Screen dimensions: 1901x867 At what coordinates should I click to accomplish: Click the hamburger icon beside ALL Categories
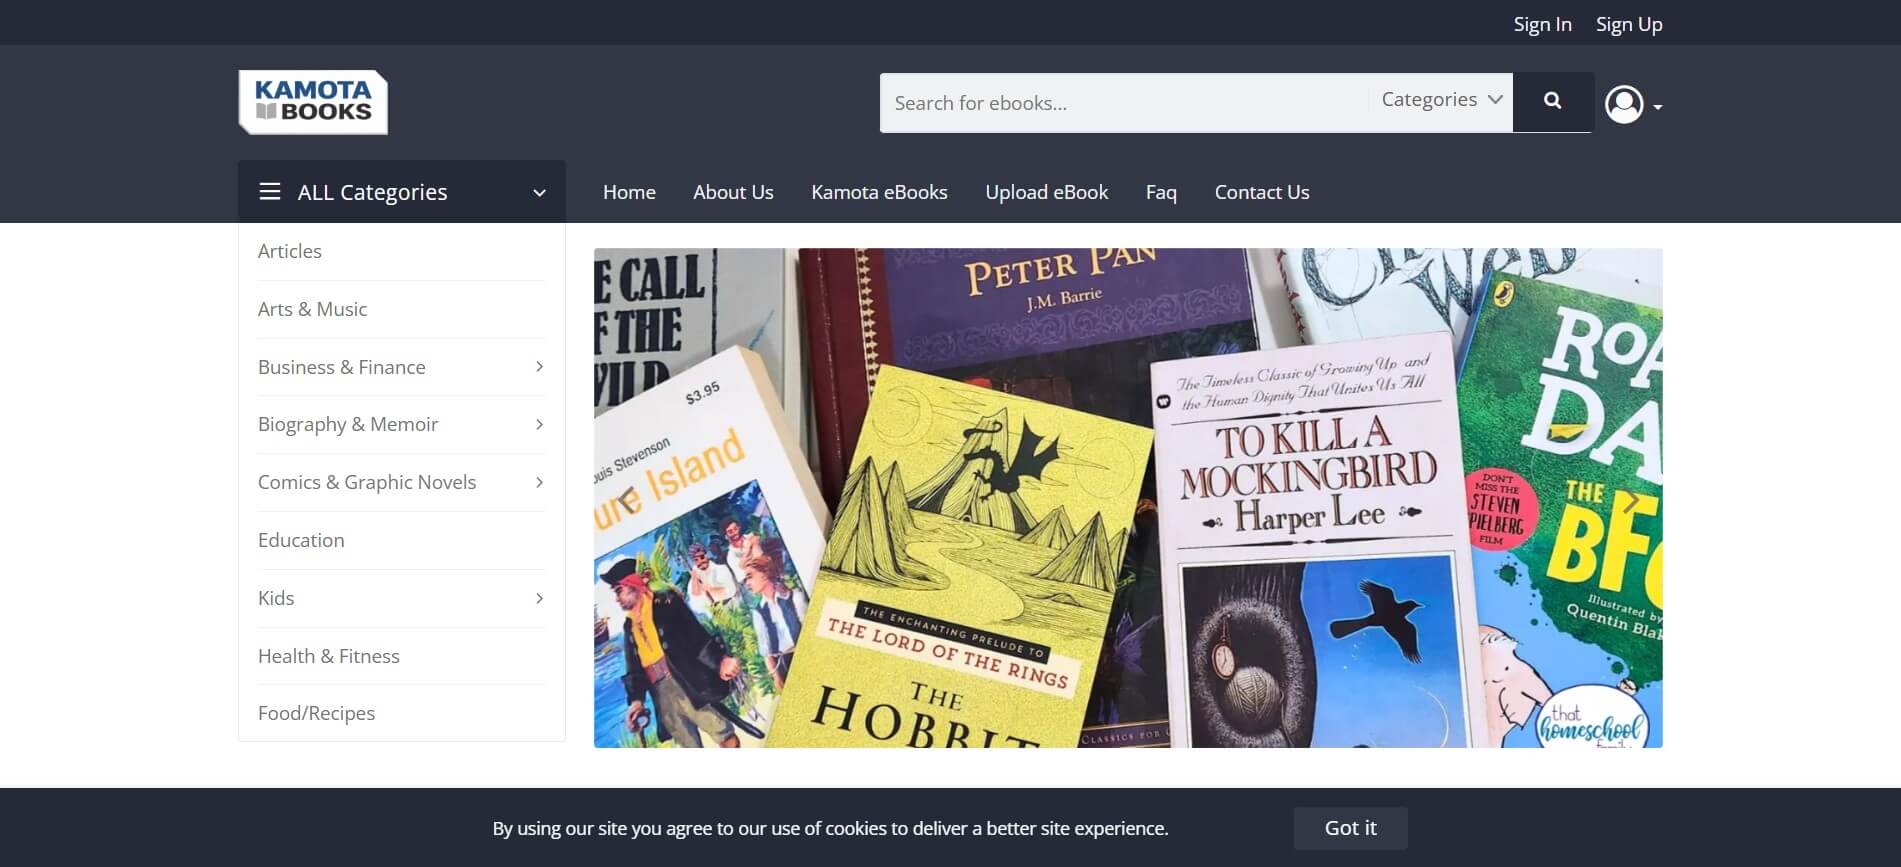tap(269, 191)
